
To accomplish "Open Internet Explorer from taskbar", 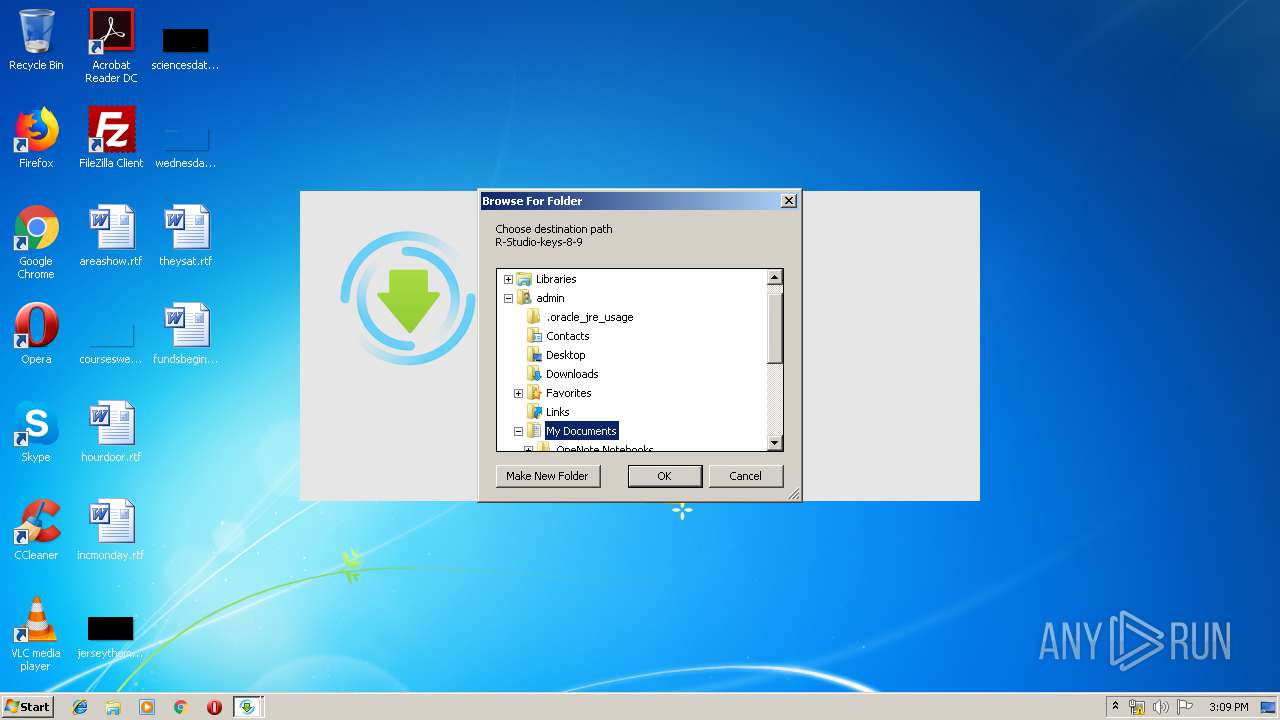I will coord(80,707).
